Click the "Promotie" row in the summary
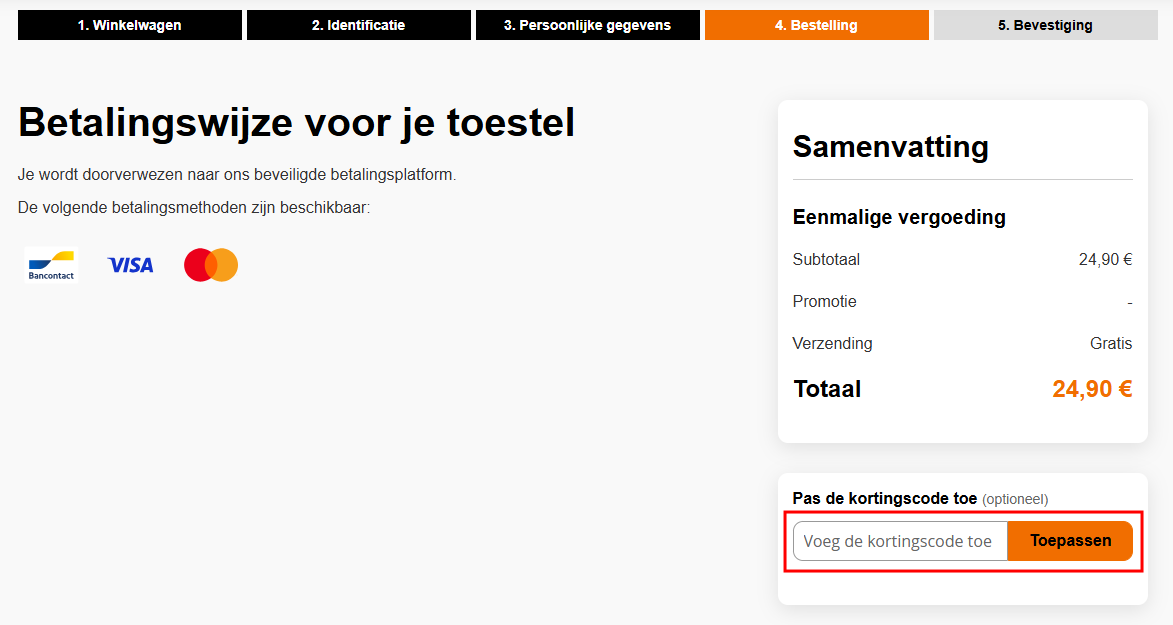This screenshot has width=1173, height=625. [824, 301]
